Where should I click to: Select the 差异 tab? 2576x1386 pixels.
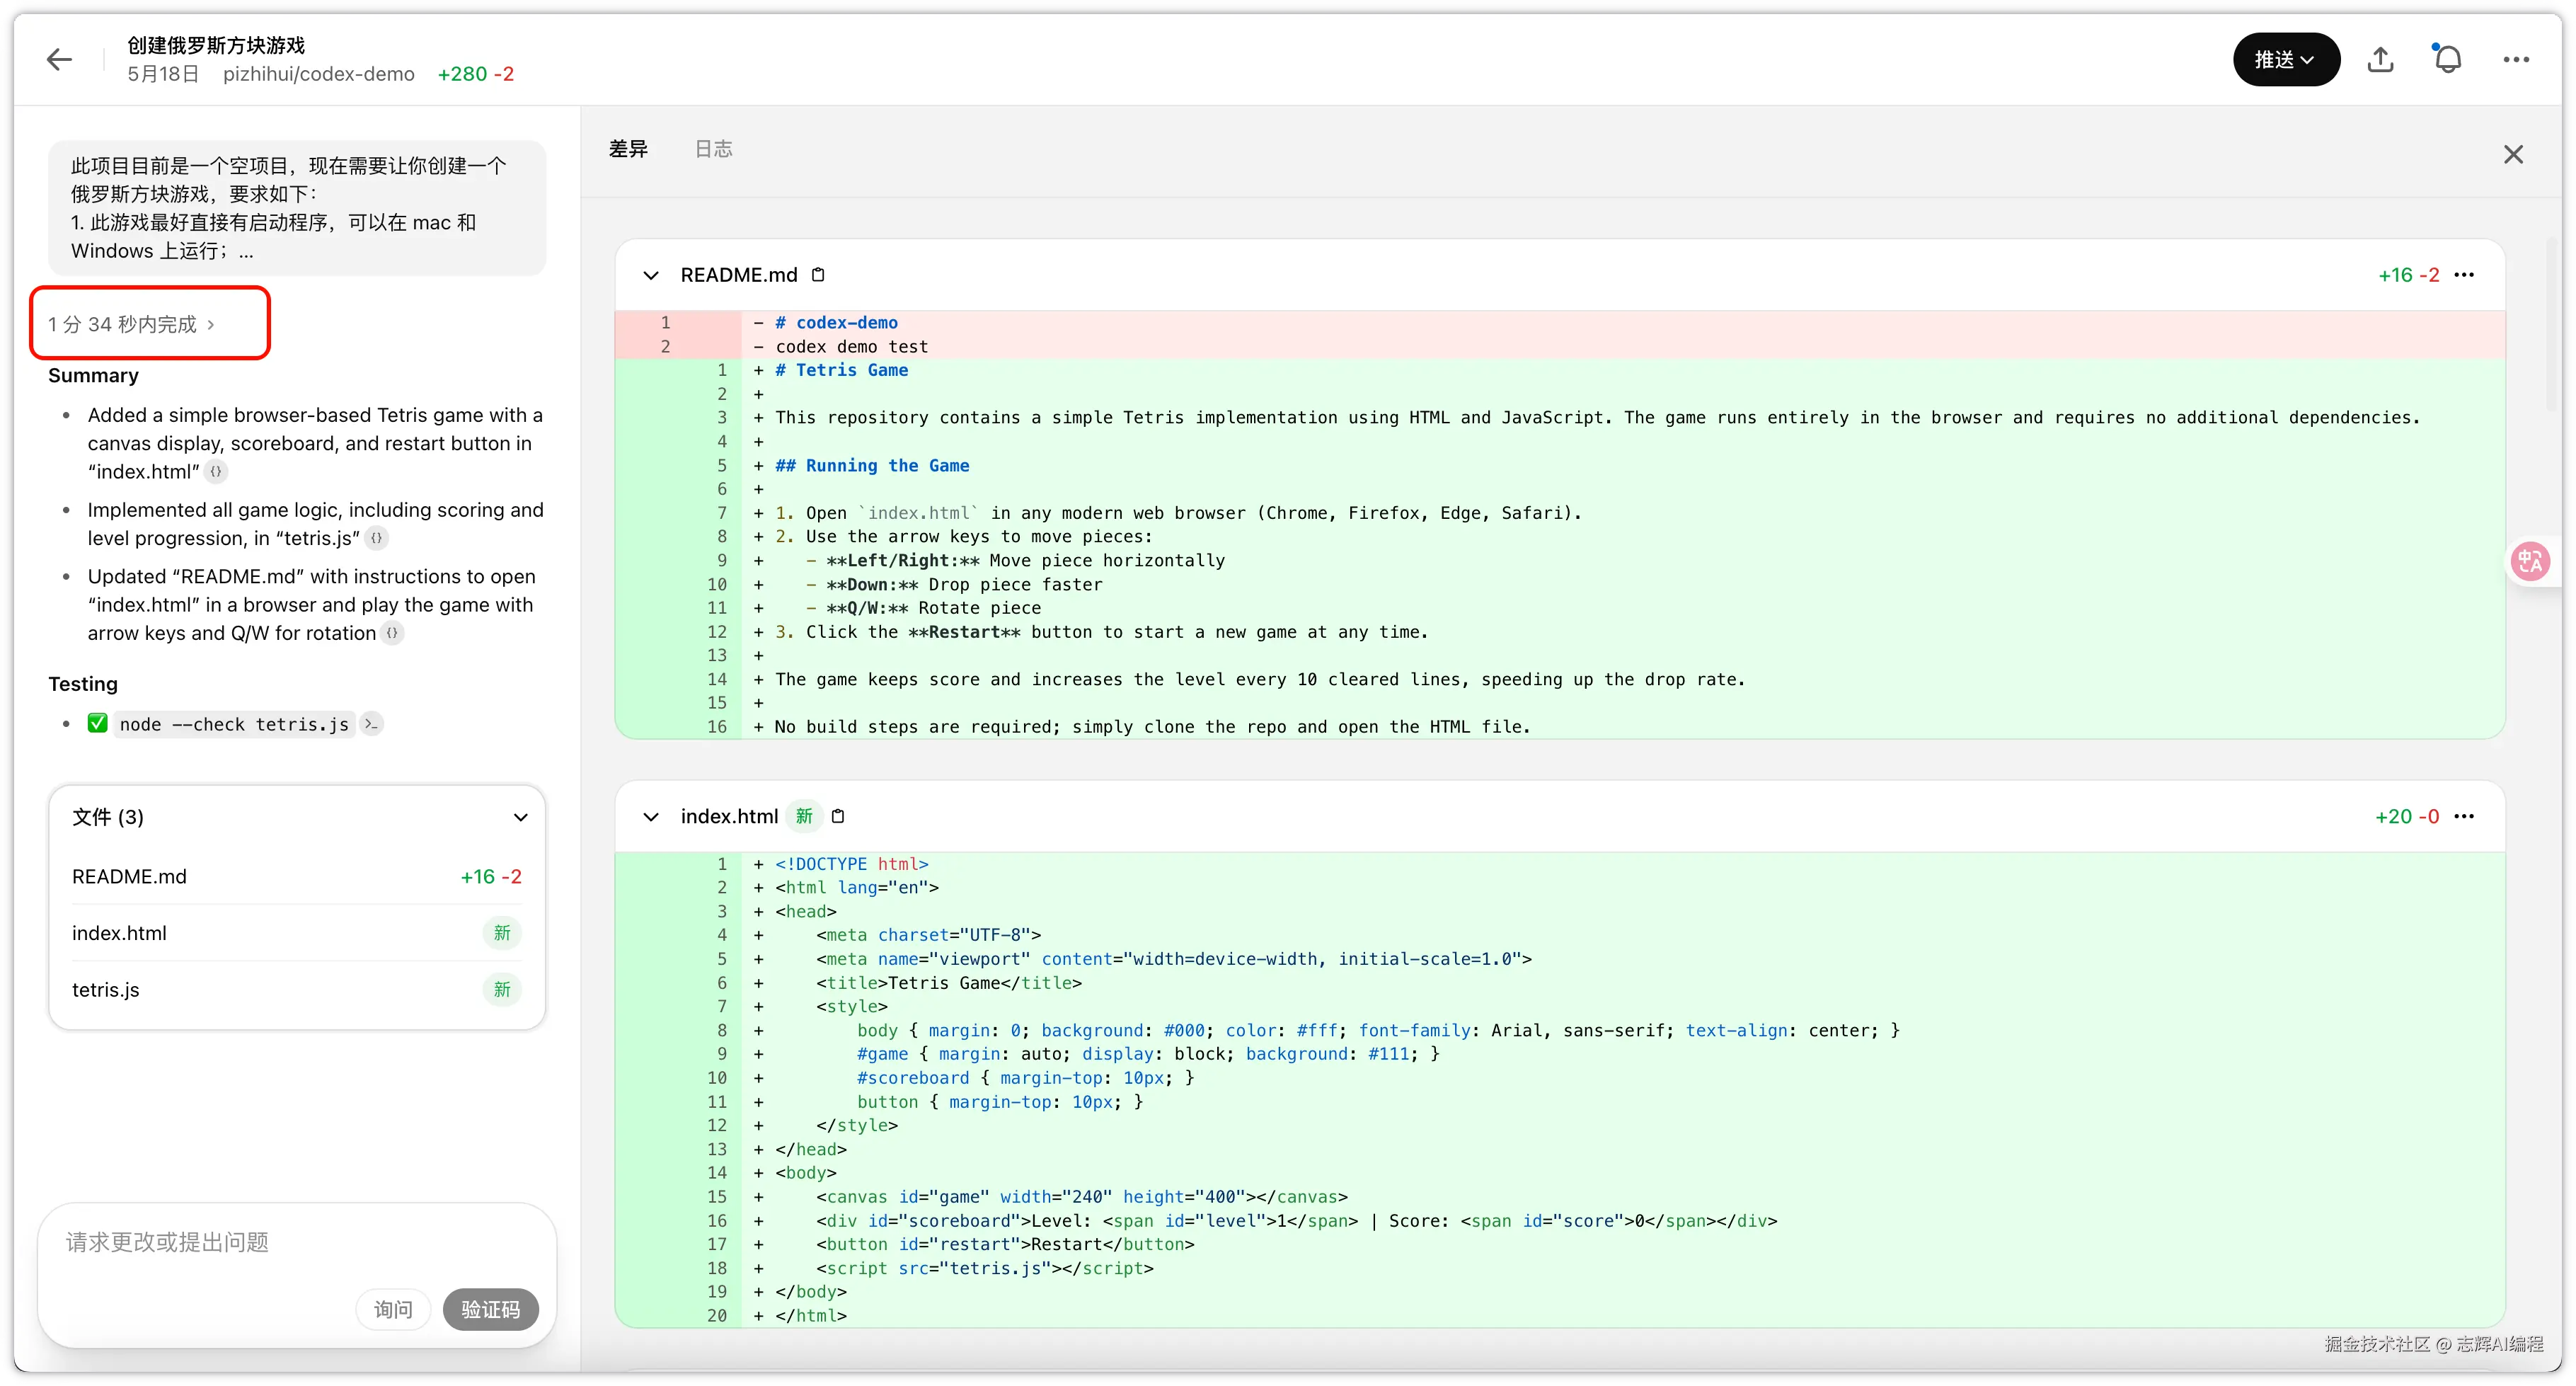click(x=628, y=149)
